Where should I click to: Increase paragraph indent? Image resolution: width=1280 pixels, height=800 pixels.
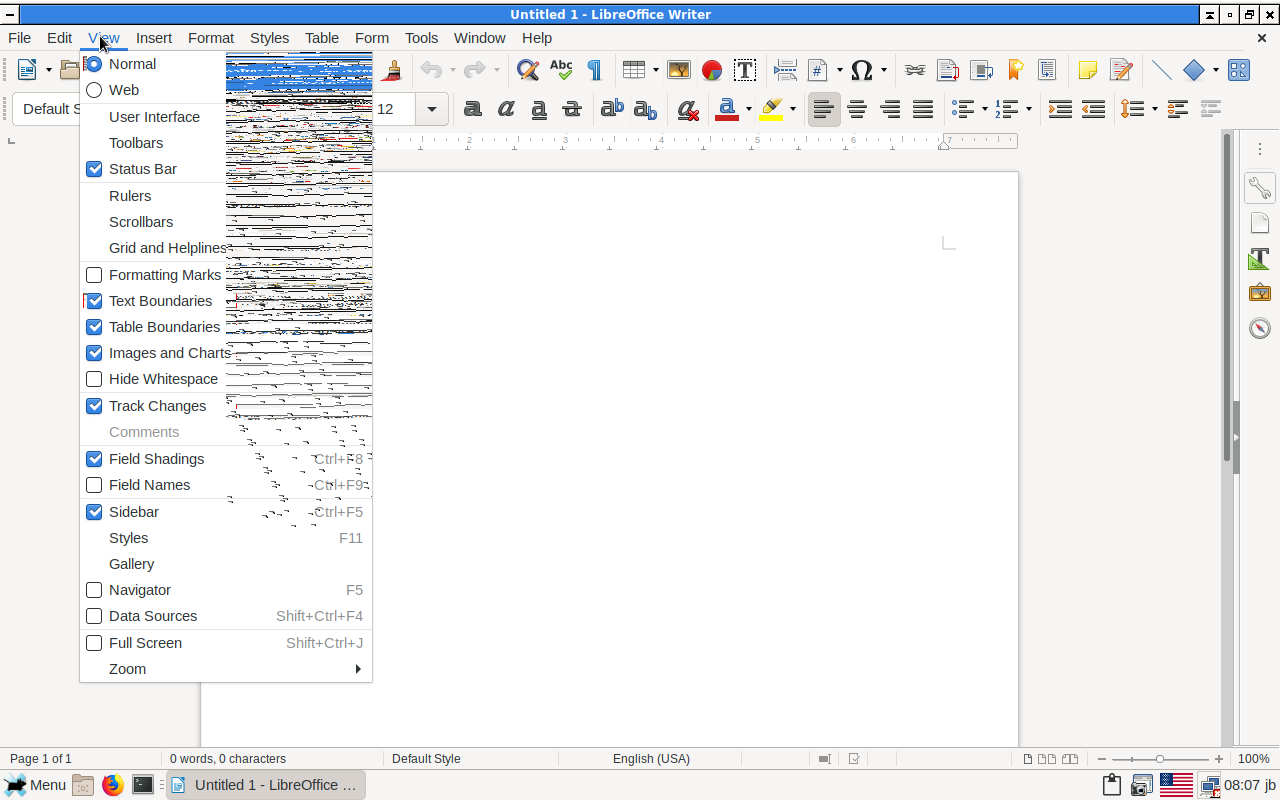tap(1061, 109)
